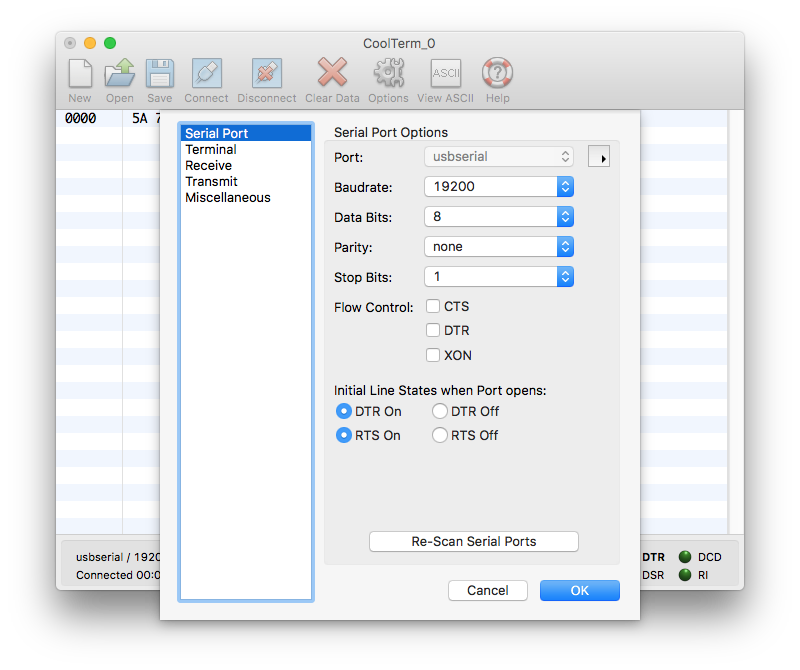Select RTS Off radio button
The width and height of the screenshot is (800, 670).
pyautogui.click(x=439, y=435)
